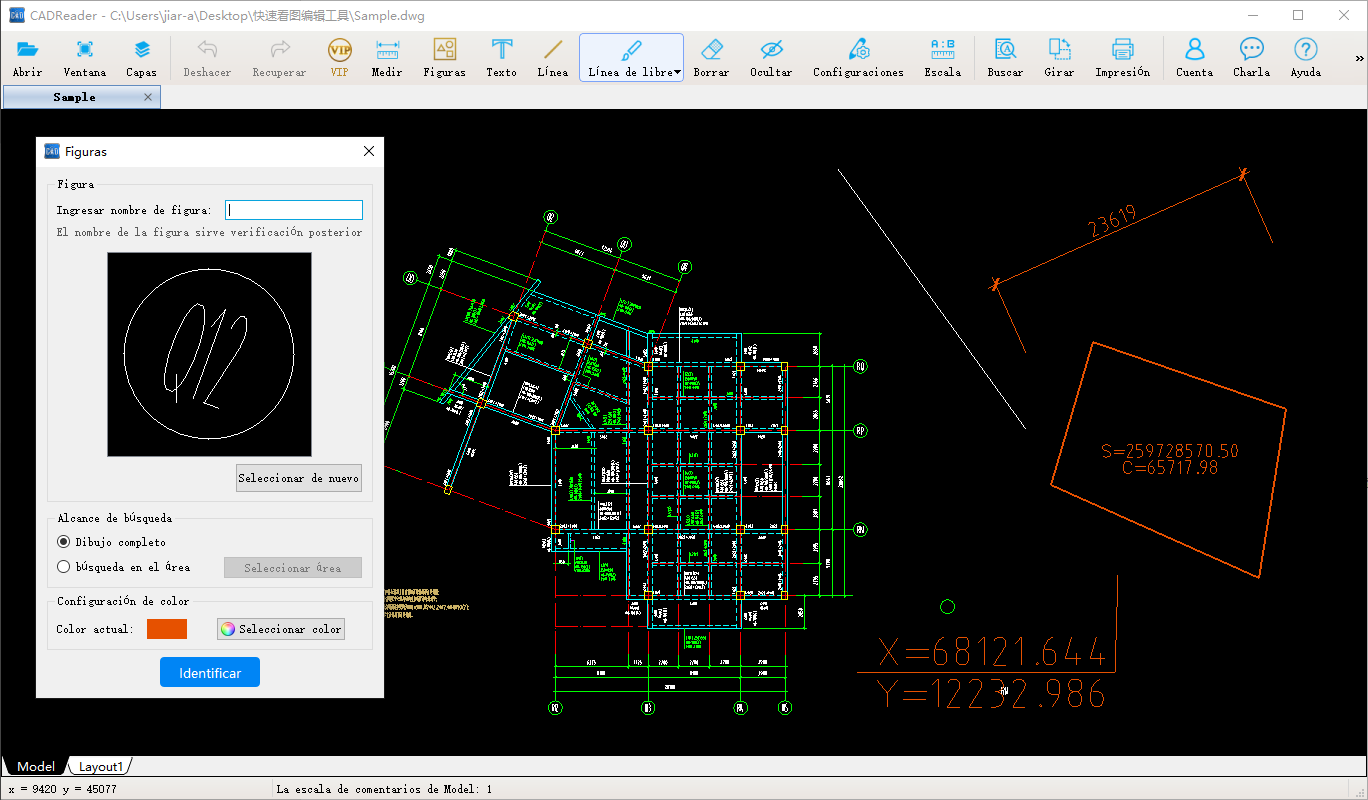Open the Escala scale tool

tap(942, 58)
